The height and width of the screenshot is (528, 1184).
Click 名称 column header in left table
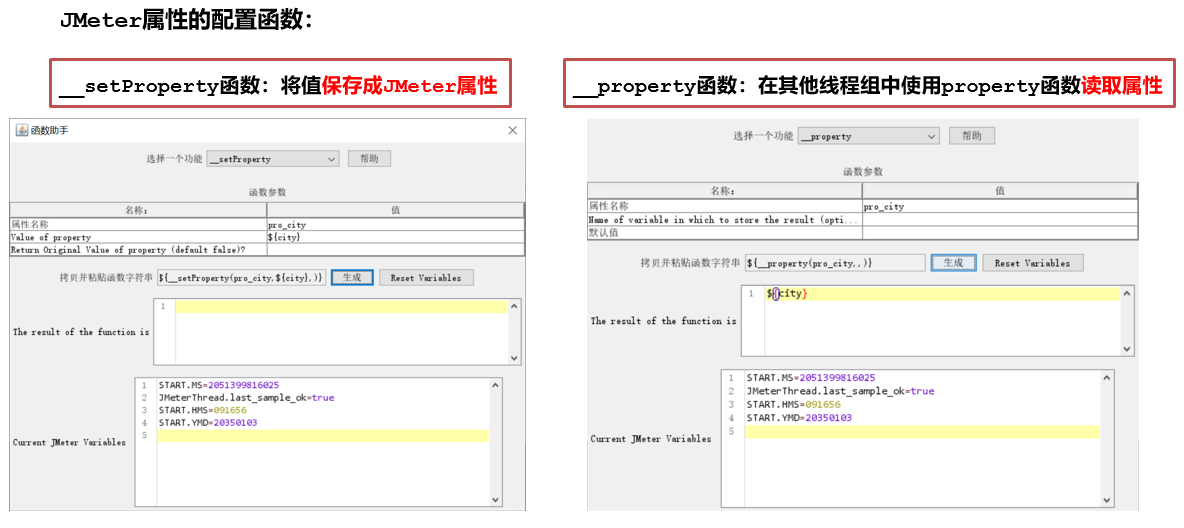click(x=138, y=211)
